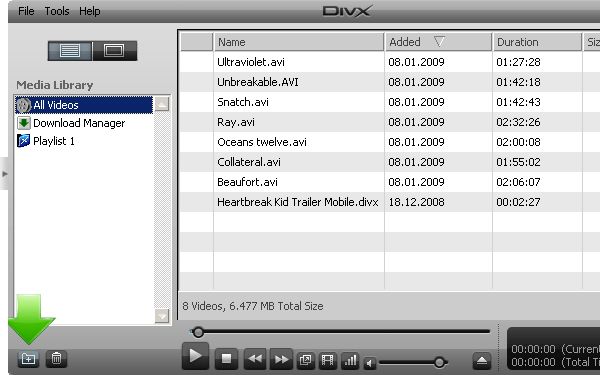Delete item with trash button
This screenshot has width=600, height=375.
pyautogui.click(x=56, y=359)
